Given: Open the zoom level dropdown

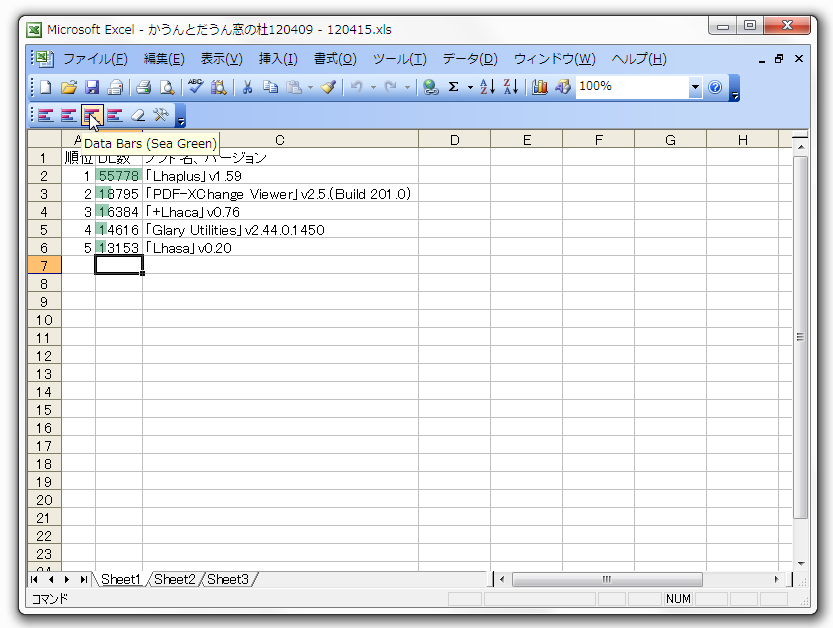Looking at the screenshot, I should (694, 88).
